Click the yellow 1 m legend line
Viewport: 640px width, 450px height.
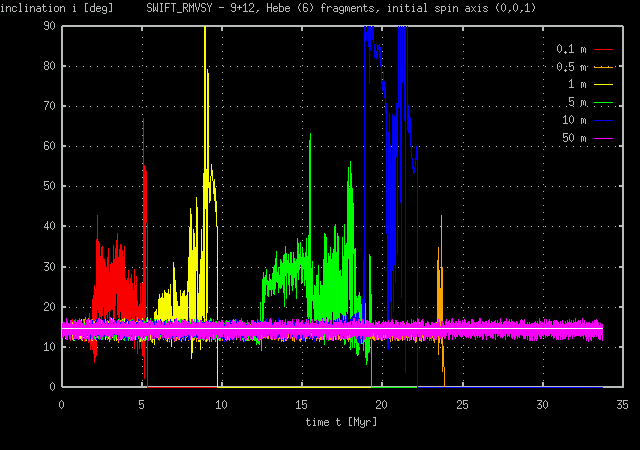603,85
